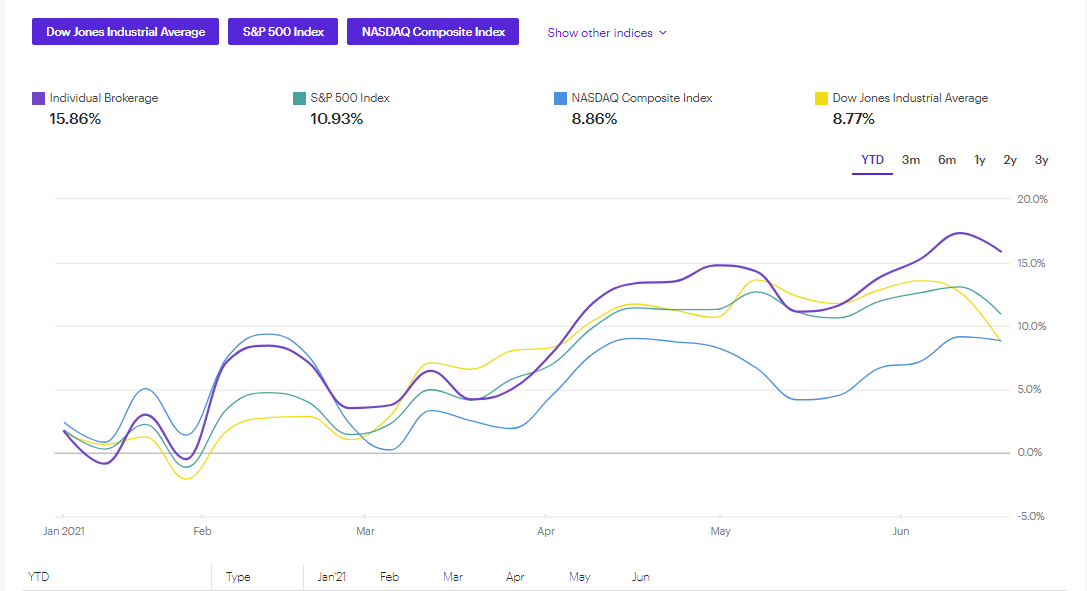The width and height of the screenshot is (1087, 591).
Task: Toggle the S&P 500 Index button
Action: tap(283, 32)
